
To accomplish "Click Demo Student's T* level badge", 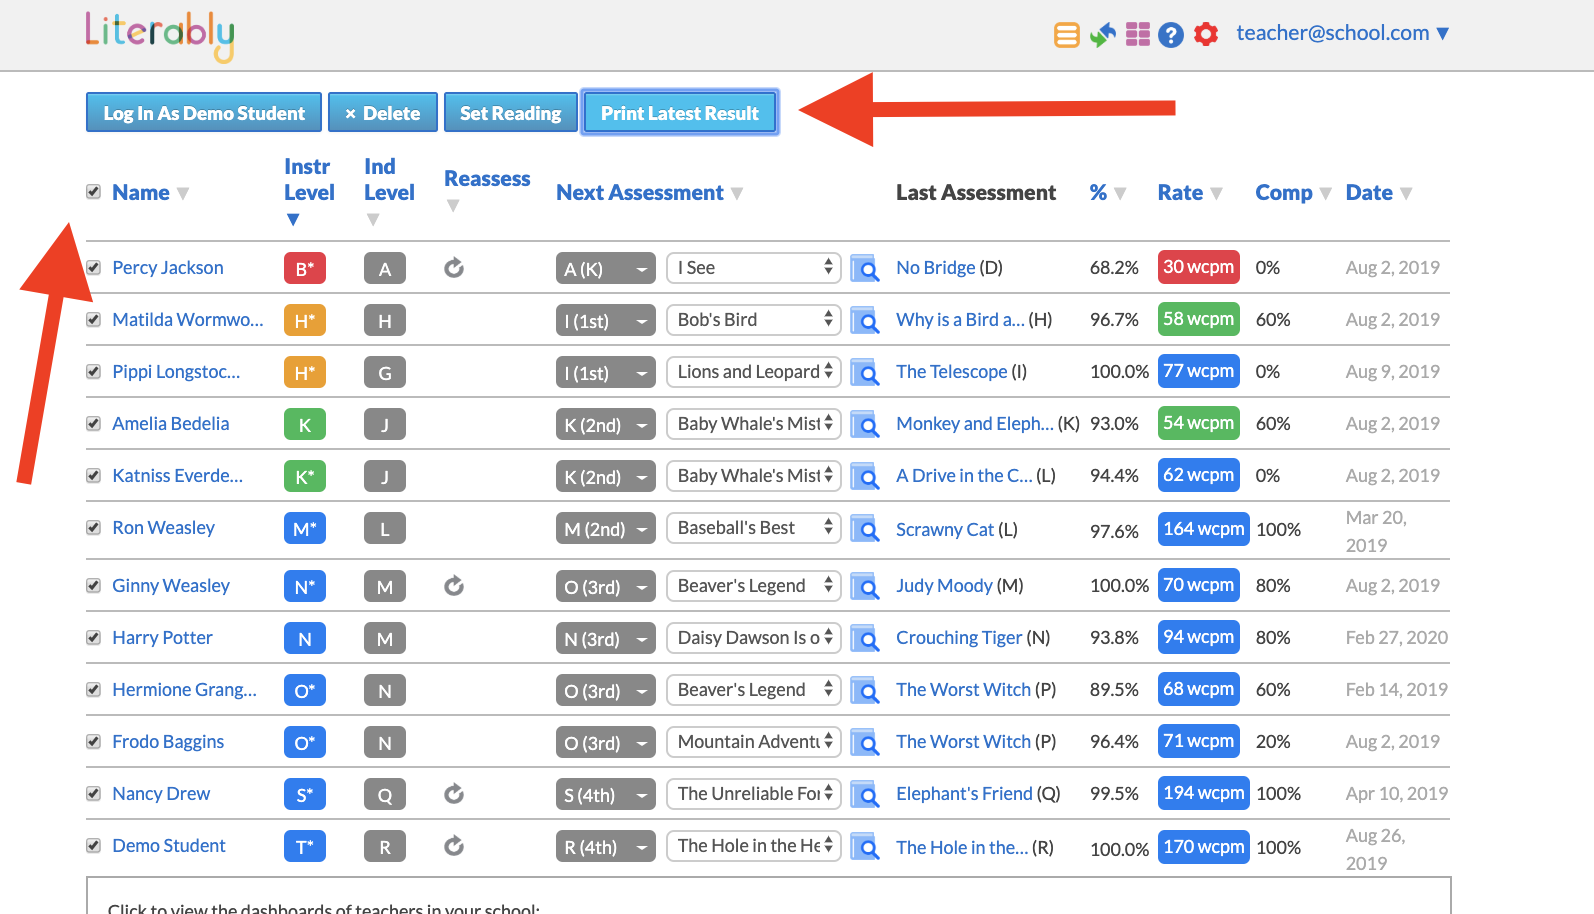I will (x=305, y=846).
